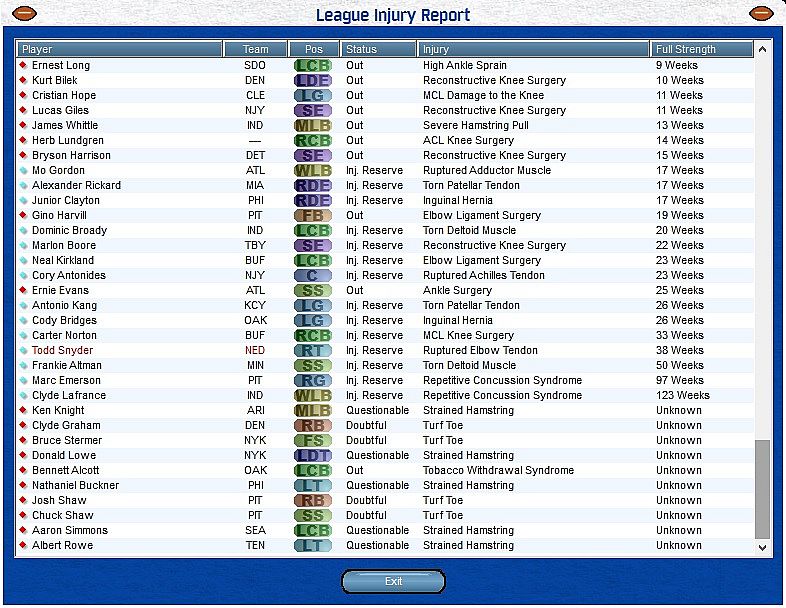Click the RCB badge for Herb Lundgren
This screenshot has height=608, width=786.
[313, 140]
